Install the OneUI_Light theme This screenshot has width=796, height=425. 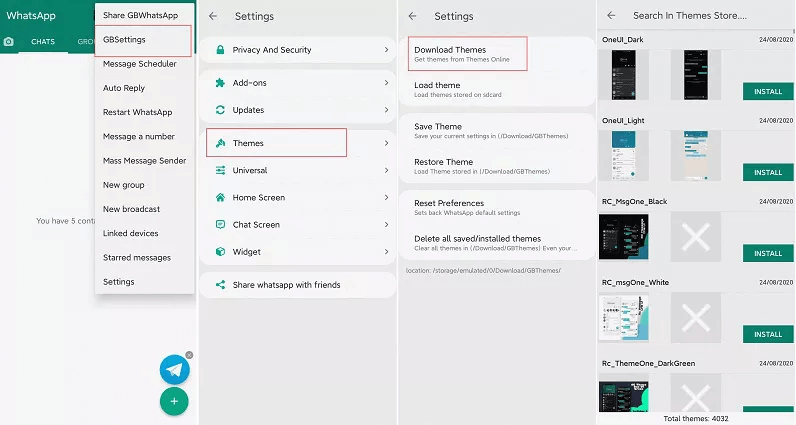tap(768, 173)
